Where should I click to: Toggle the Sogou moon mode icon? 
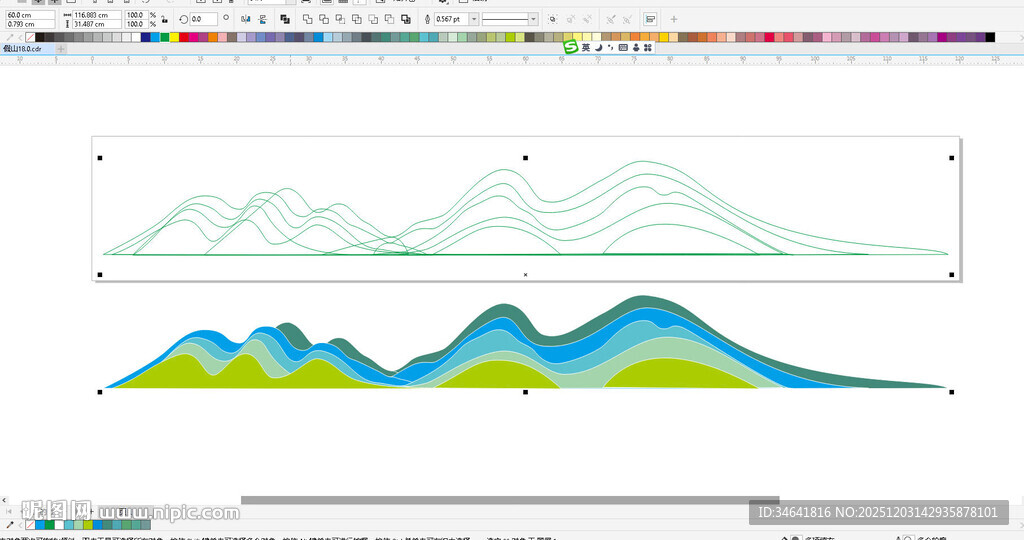(x=598, y=47)
